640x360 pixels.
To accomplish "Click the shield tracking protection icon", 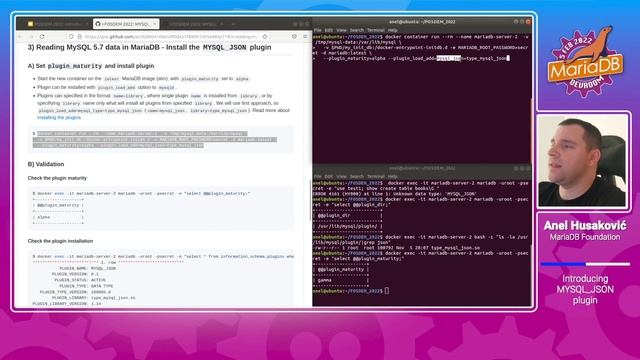I will click(x=71, y=37).
